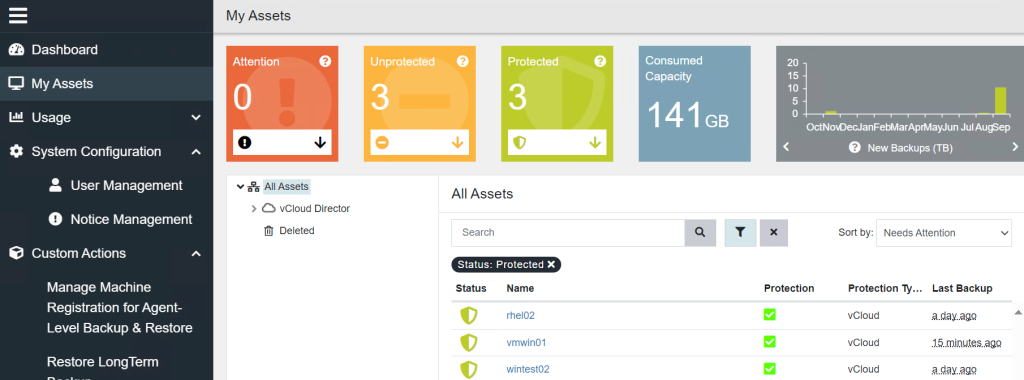
Task: Click the search magnifier button
Action: 700,232
